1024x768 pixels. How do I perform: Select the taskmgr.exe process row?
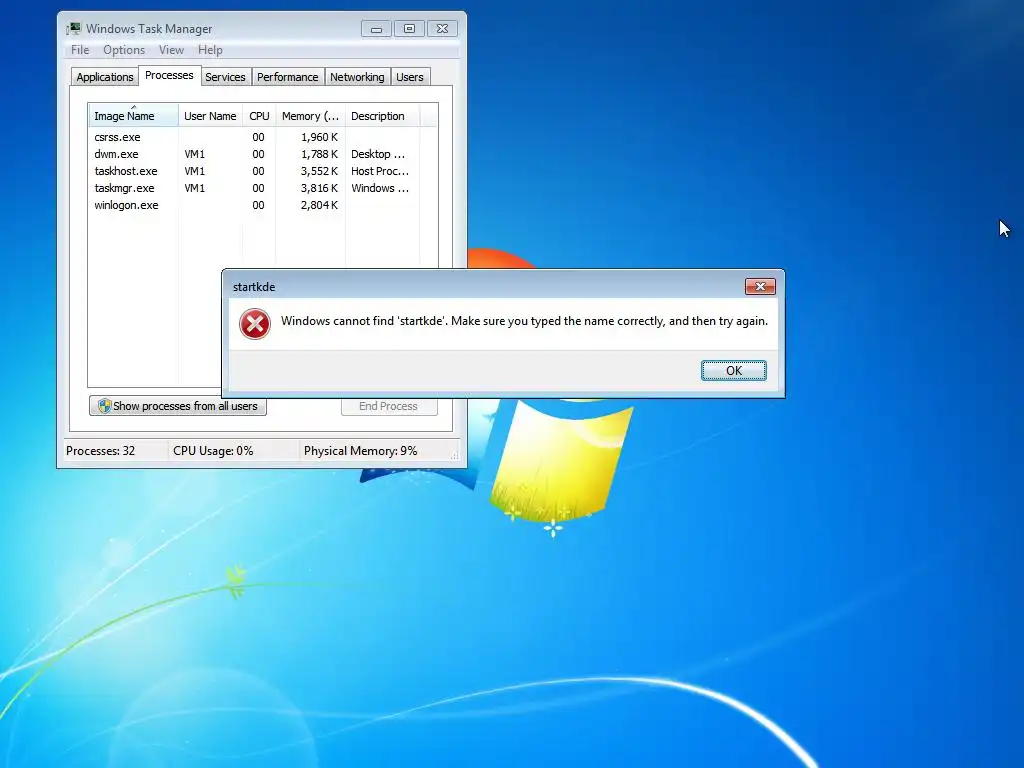tap(263, 188)
